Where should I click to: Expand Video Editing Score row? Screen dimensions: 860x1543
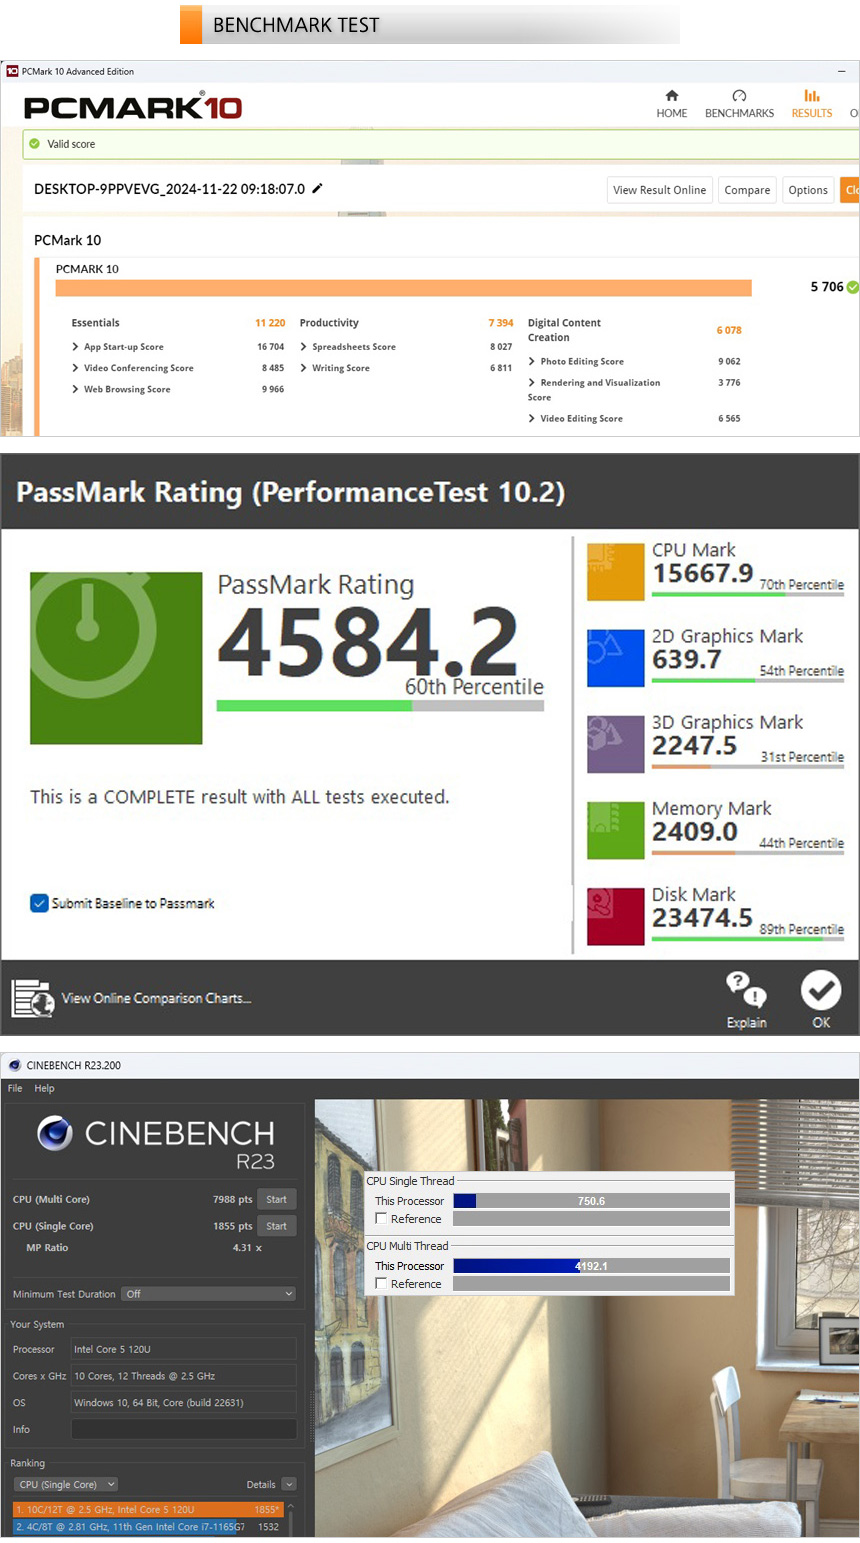[532, 418]
